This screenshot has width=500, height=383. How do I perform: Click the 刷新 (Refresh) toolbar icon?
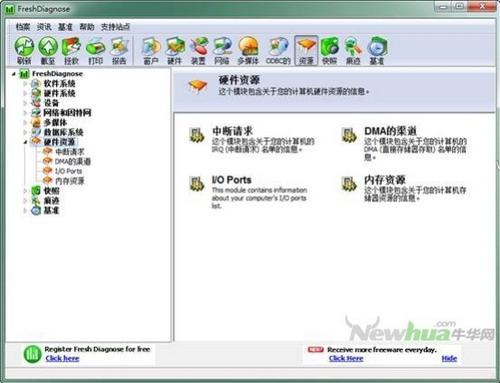pyautogui.click(x=24, y=51)
